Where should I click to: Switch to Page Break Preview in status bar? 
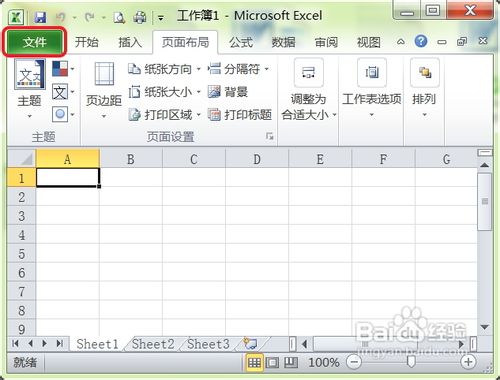[x=291, y=362]
